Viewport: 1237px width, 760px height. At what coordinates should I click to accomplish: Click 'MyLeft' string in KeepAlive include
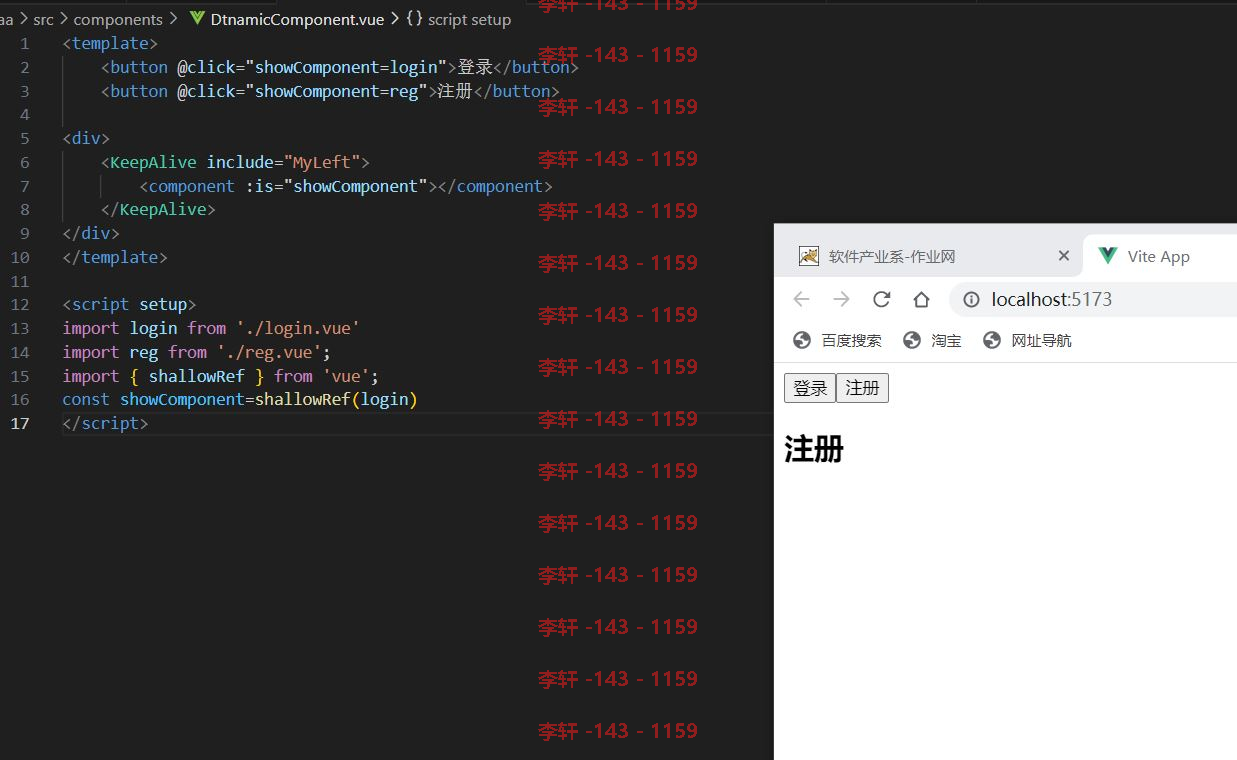click(322, 162)
